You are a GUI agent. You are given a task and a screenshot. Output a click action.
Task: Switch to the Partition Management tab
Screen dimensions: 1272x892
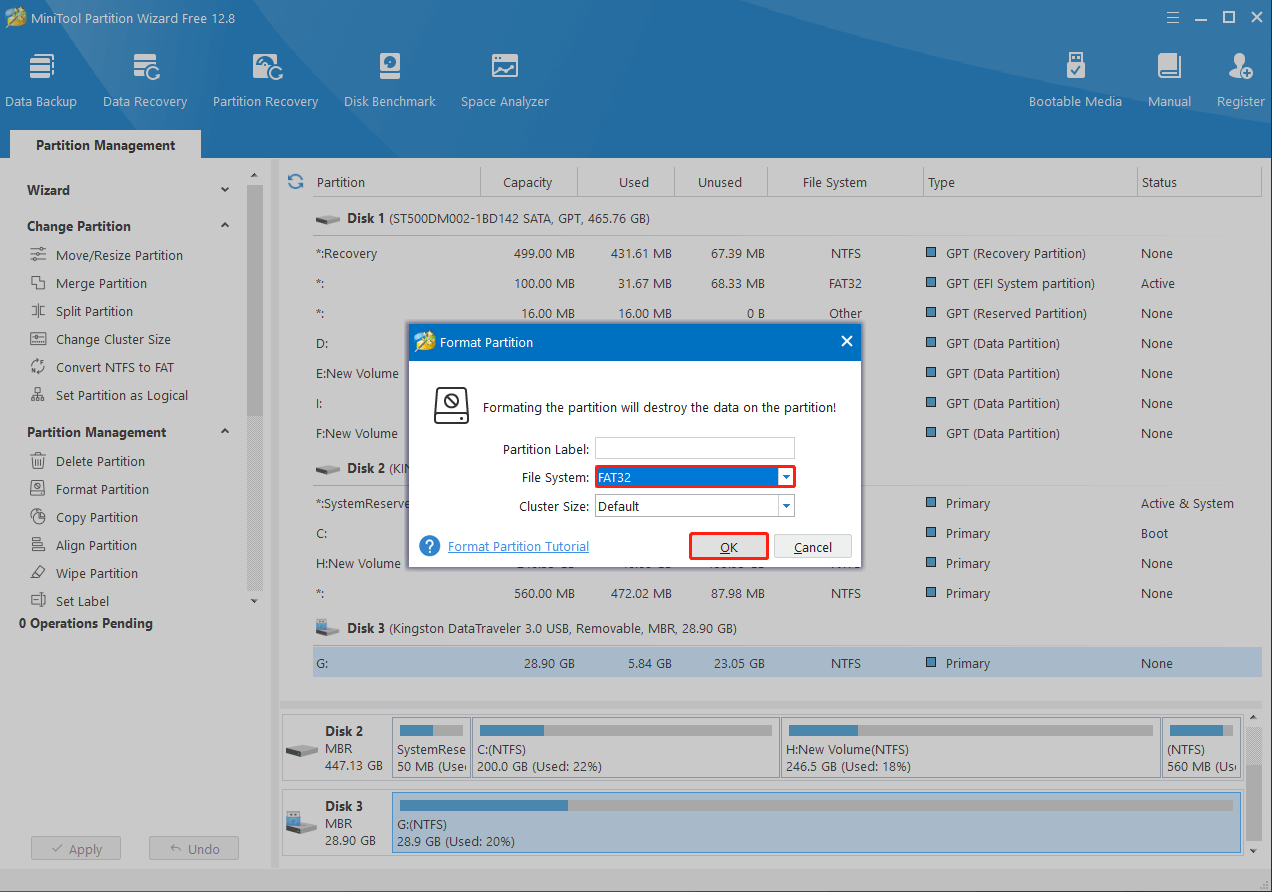point(105,145)
